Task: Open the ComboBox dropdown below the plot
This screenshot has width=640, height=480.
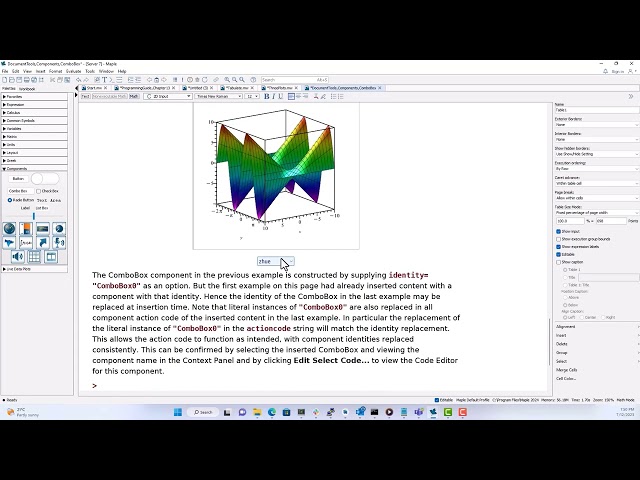Action: click(276, 261)
